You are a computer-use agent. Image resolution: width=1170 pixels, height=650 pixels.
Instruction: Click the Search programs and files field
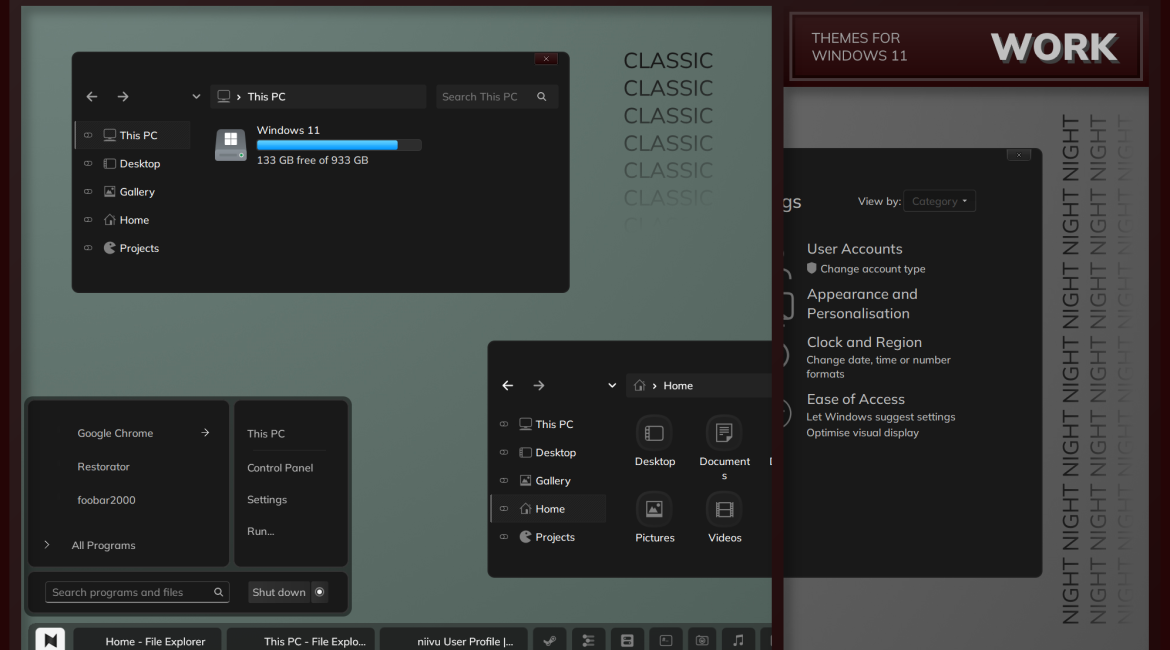tap(130, 592)
